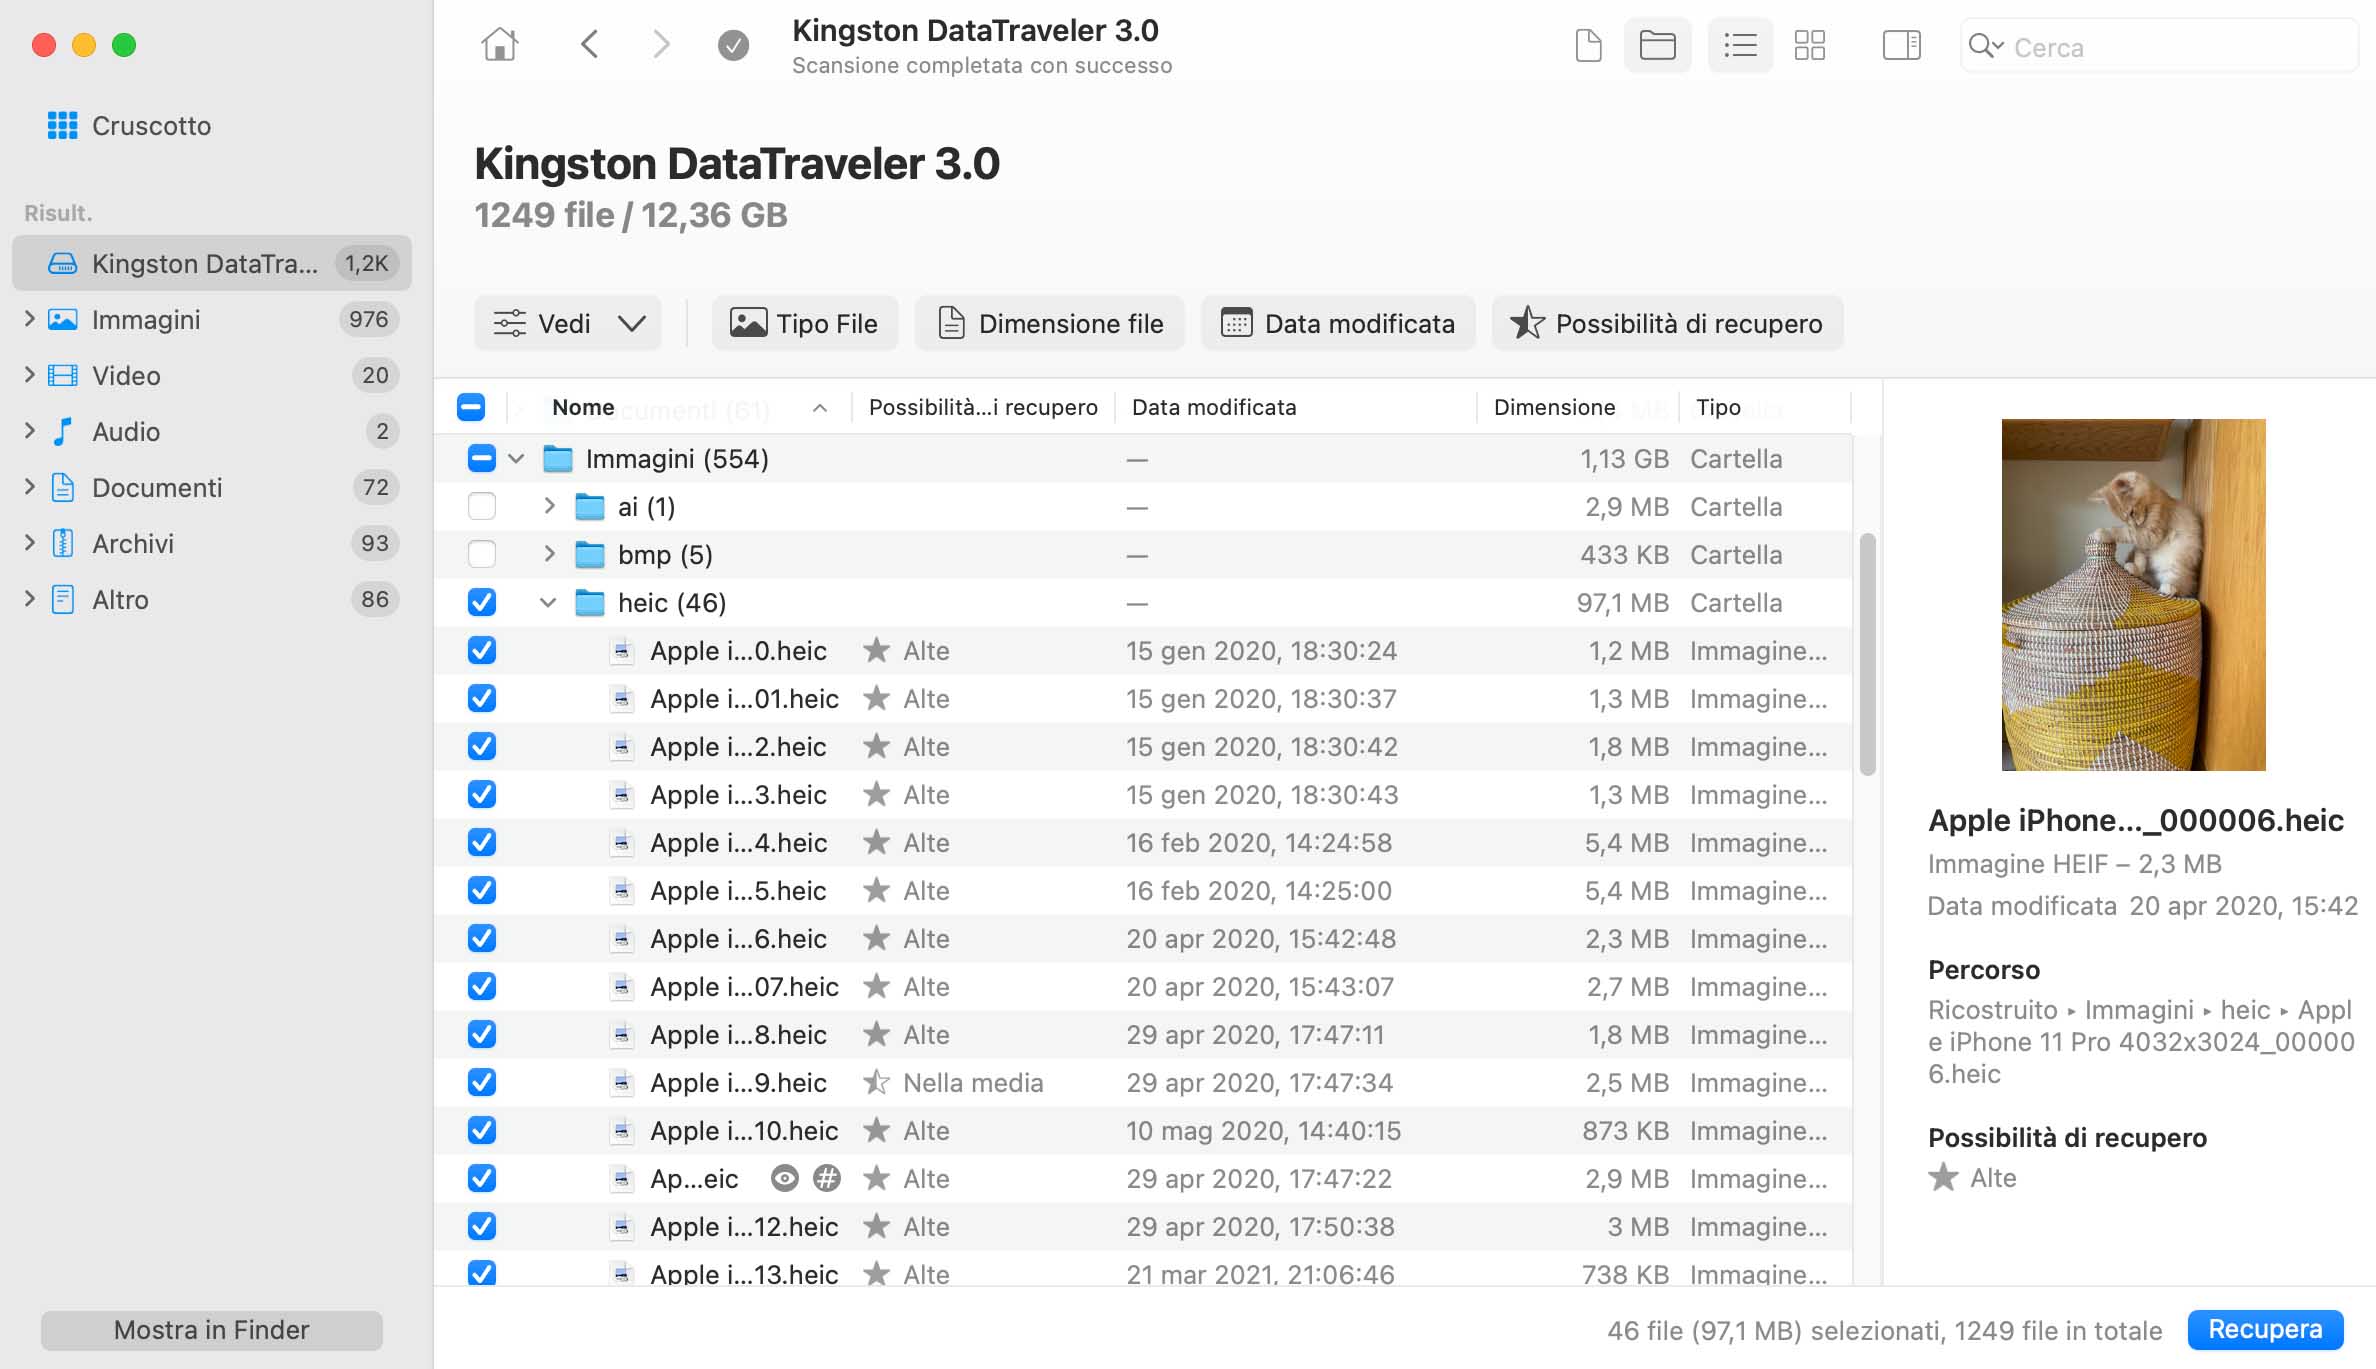Collapse the heic (46) folder
The image size is (2376, 1369).
click(548, 603)
